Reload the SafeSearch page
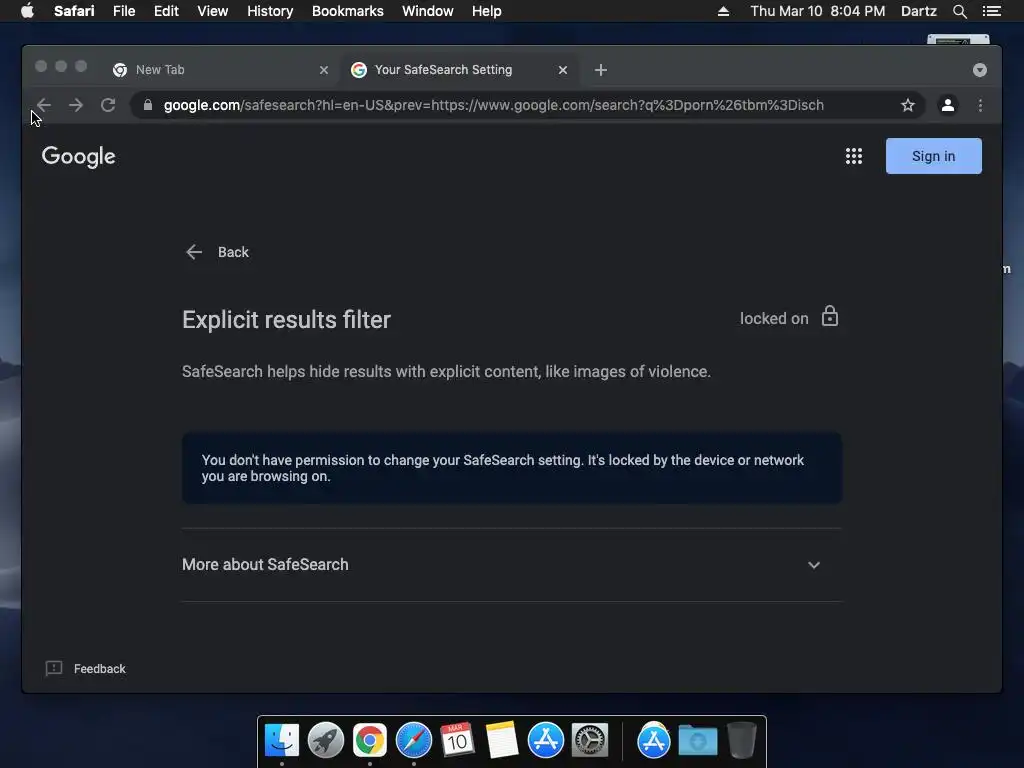This screenshot has height=768, width=1024. [108, 105]
